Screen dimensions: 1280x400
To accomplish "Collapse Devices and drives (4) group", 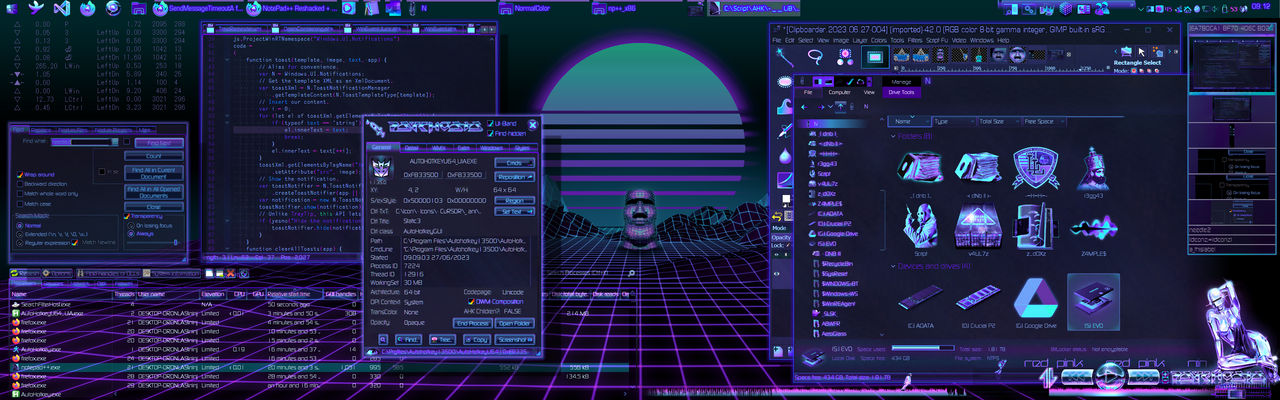I will click(x=893, y=266).
